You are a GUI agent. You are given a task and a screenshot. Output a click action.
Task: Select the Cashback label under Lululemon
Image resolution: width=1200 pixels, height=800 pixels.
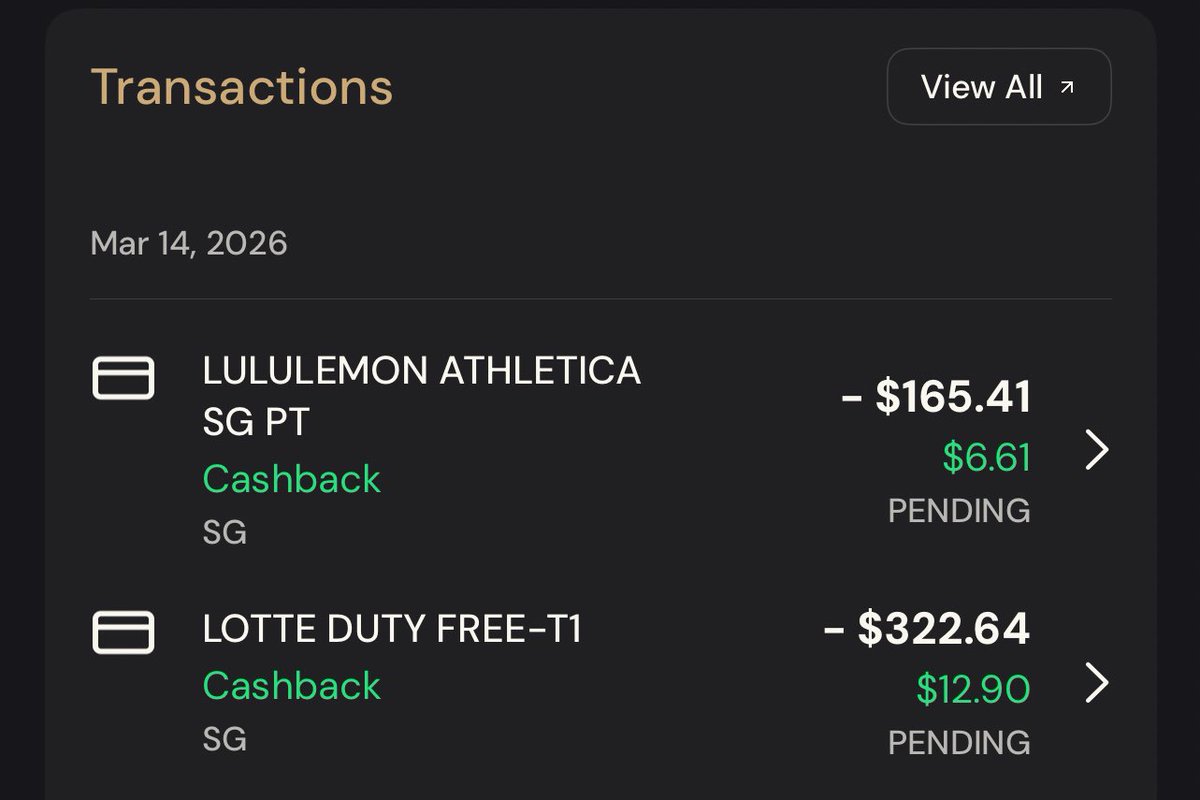tap(291, 479)
